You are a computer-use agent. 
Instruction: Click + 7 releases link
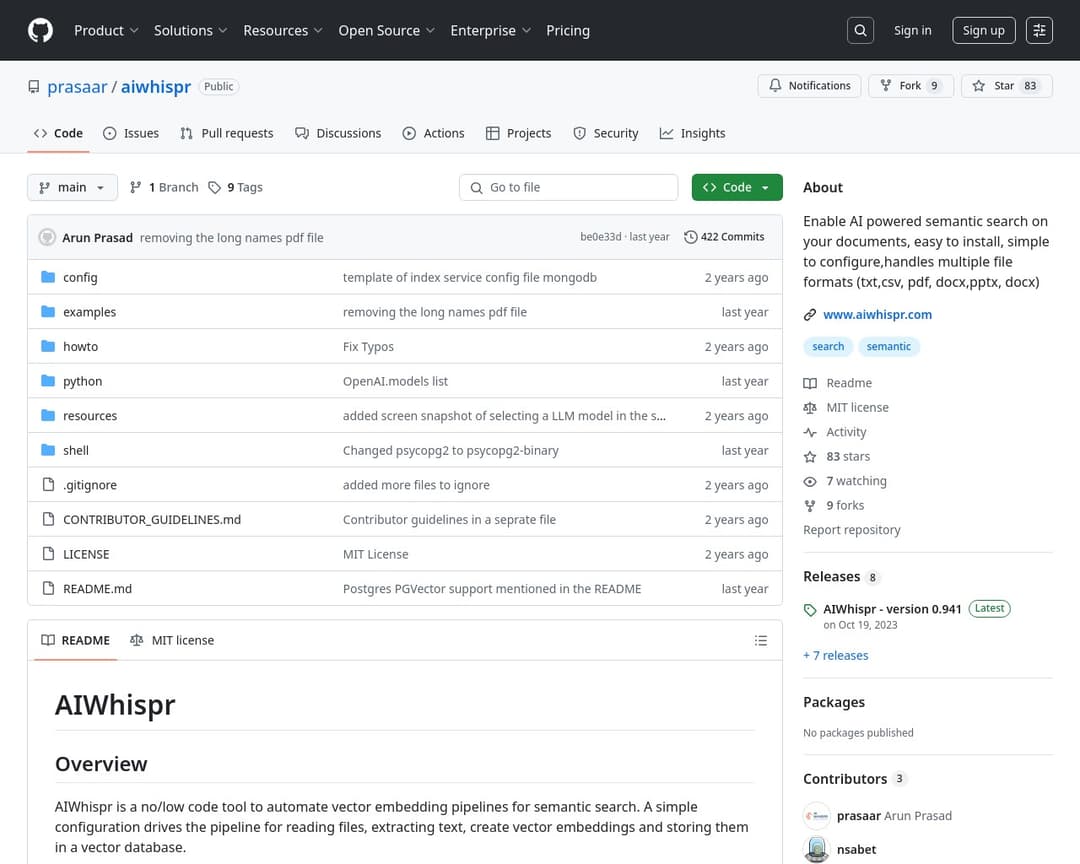tap(835, 655)
